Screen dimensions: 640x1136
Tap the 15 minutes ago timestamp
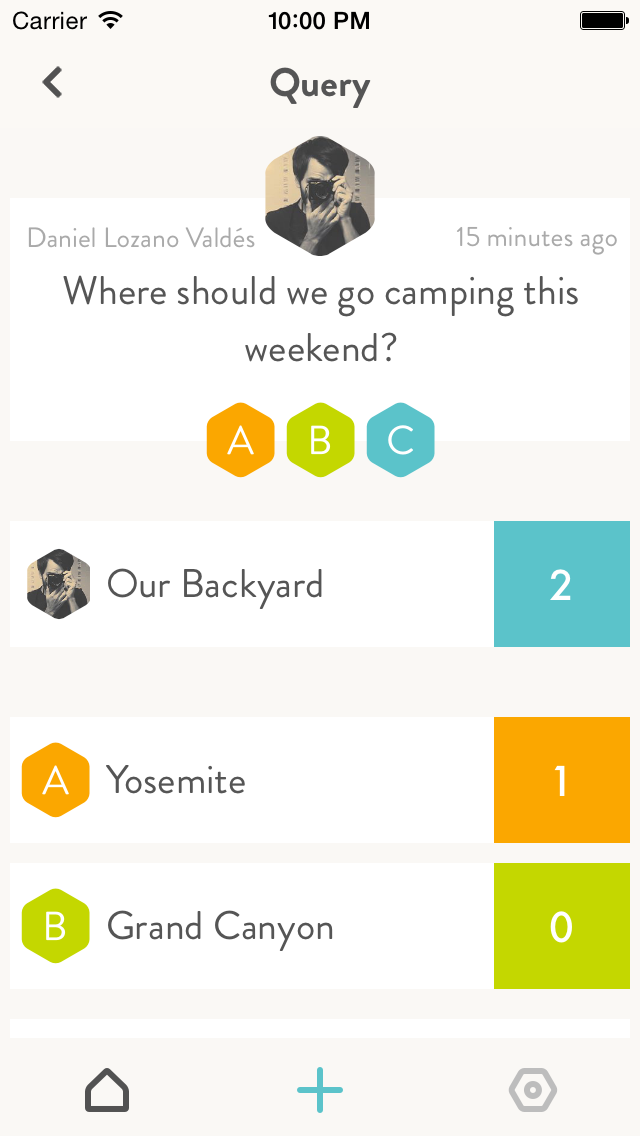pos(536,238)
